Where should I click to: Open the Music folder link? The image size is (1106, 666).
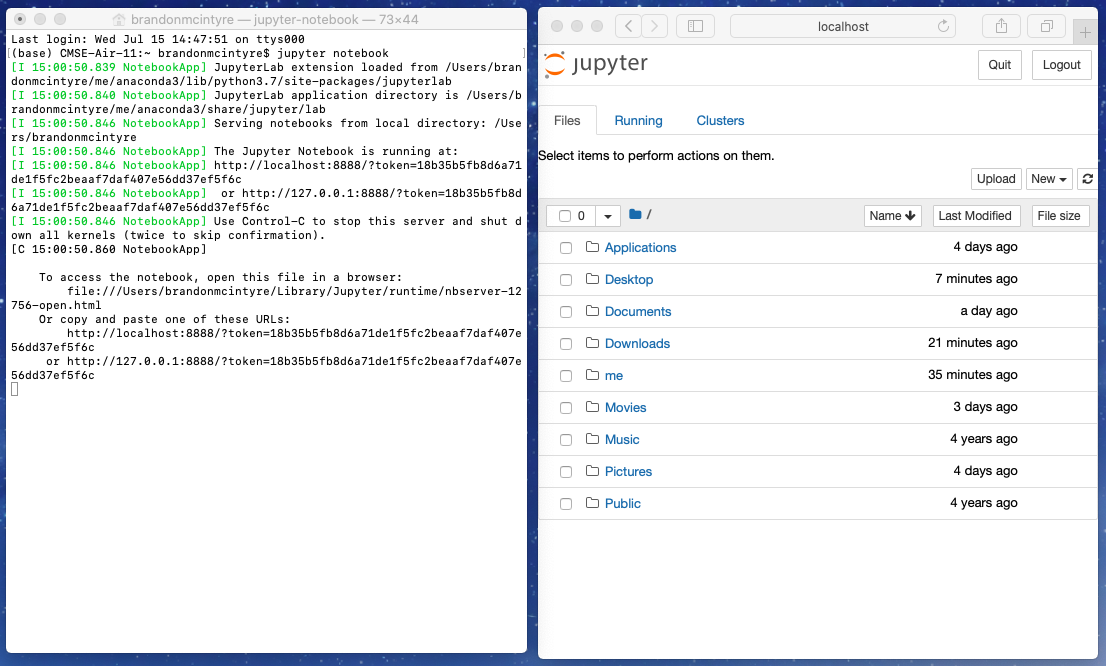[622, 440]
